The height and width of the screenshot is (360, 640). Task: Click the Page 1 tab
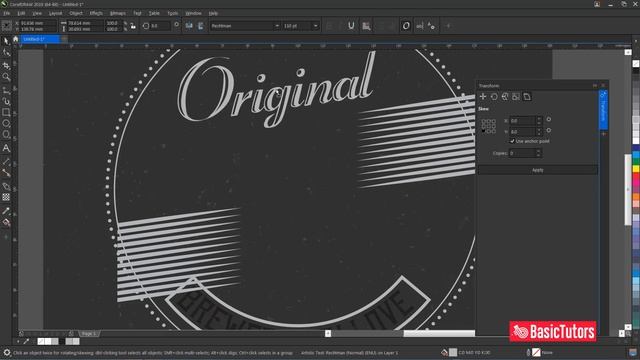[89, 333]
